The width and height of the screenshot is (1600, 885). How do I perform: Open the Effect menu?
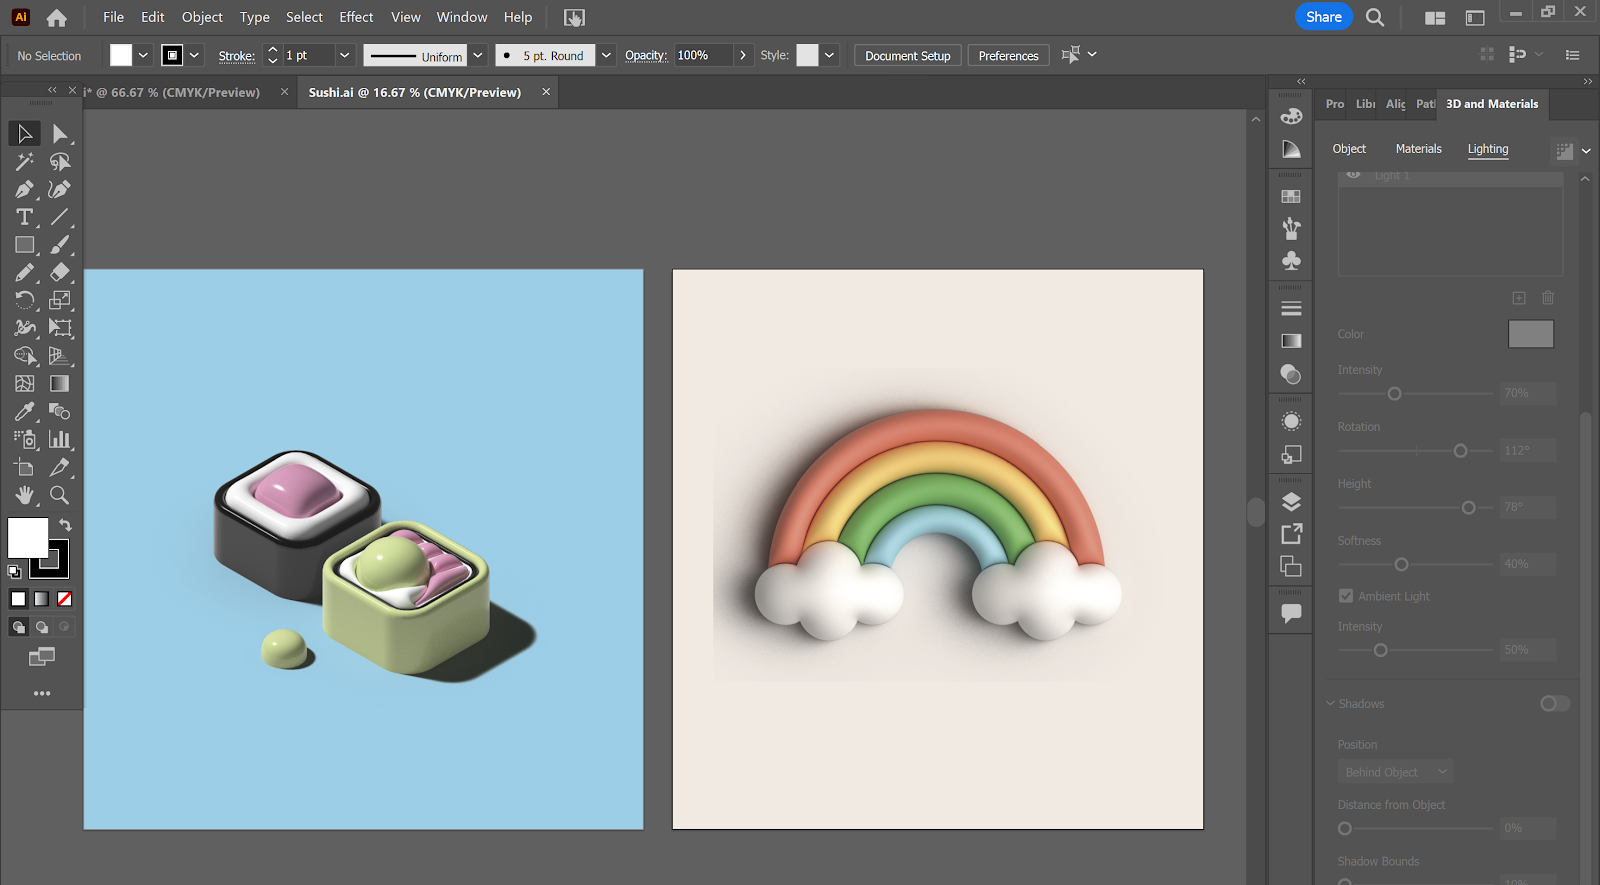coord(356,17)
